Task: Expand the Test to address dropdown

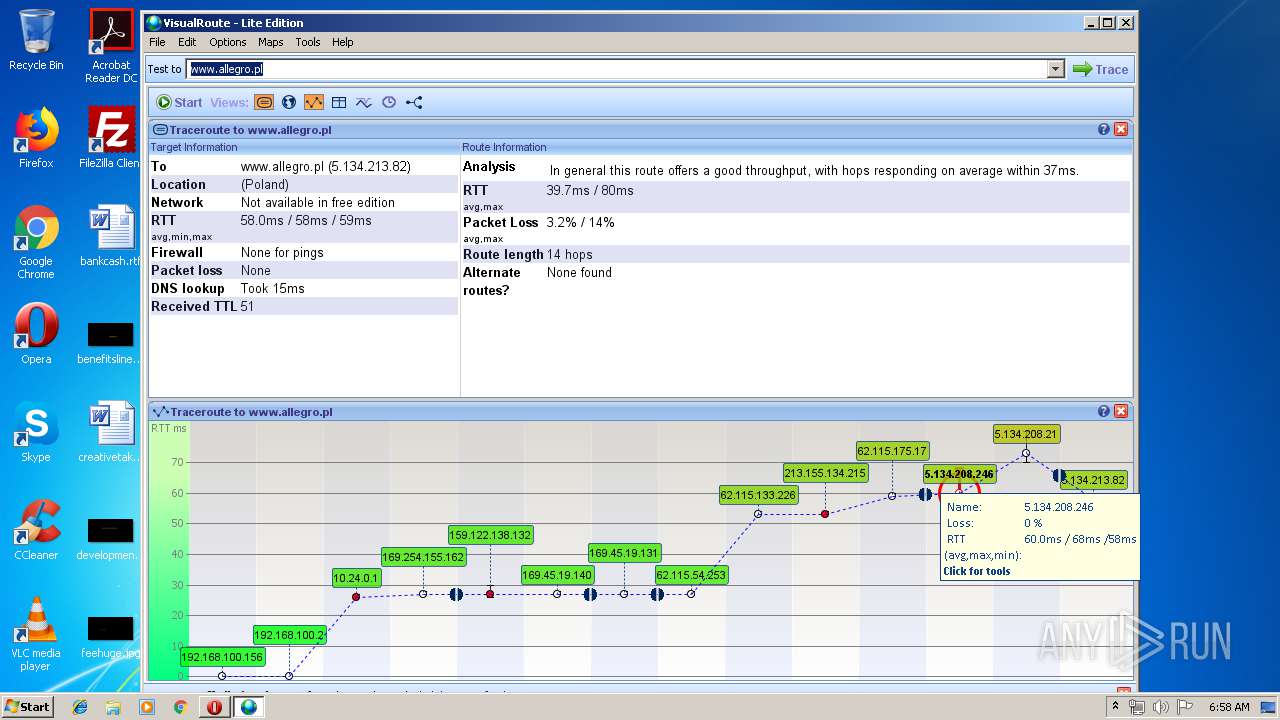Action: pyautogui.click(x=1056, y=69)
